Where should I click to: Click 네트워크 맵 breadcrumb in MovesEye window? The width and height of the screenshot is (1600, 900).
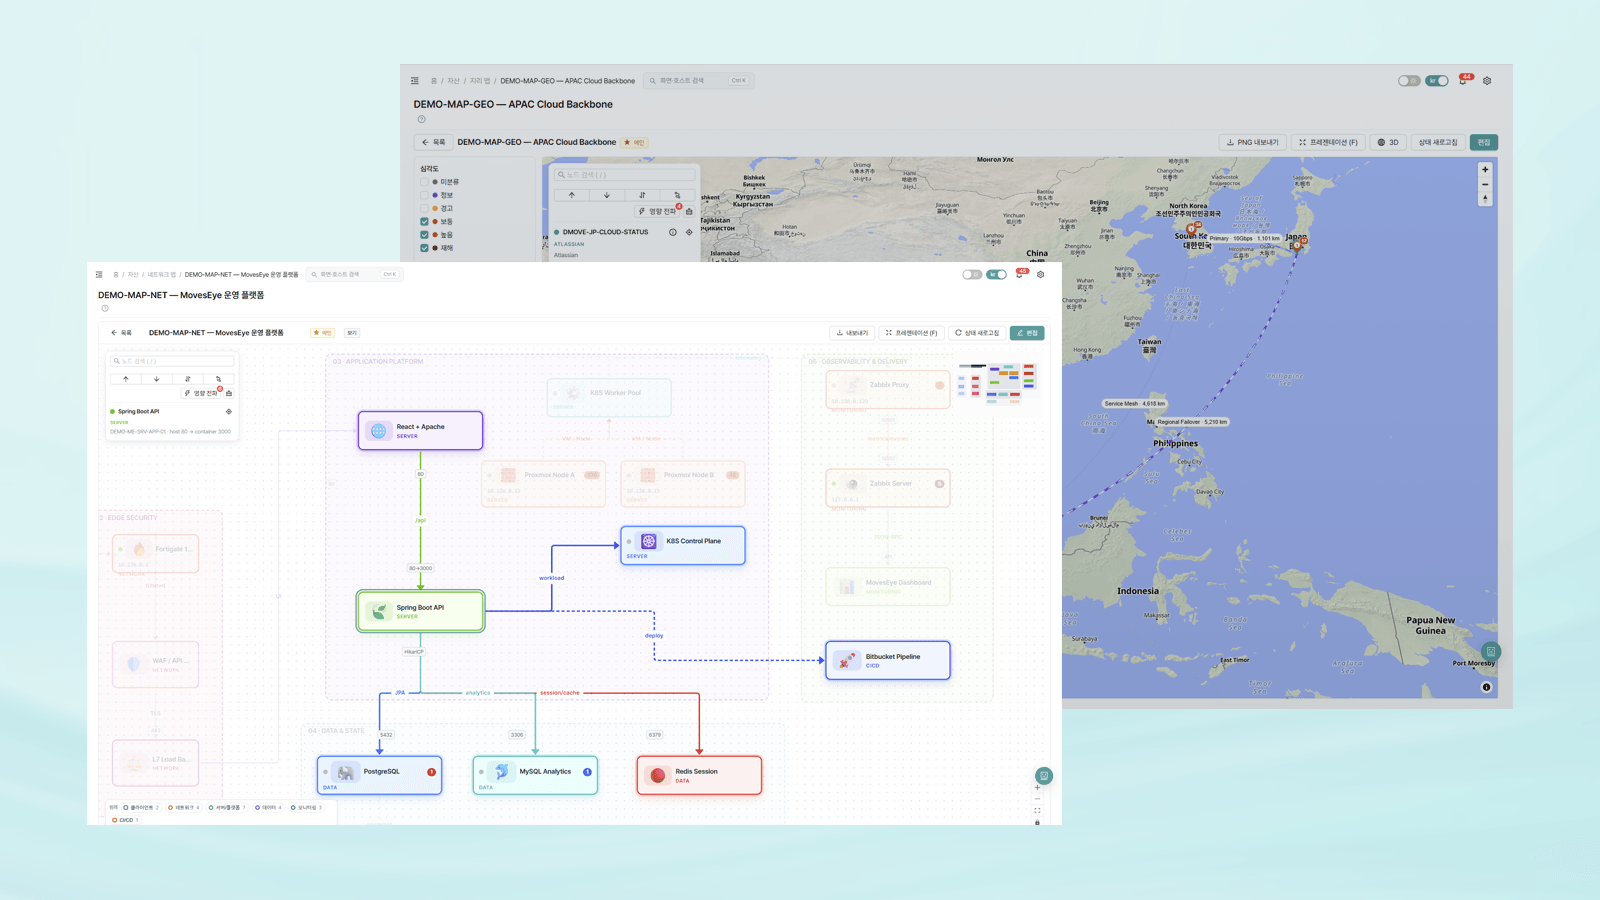pos(161,274)
